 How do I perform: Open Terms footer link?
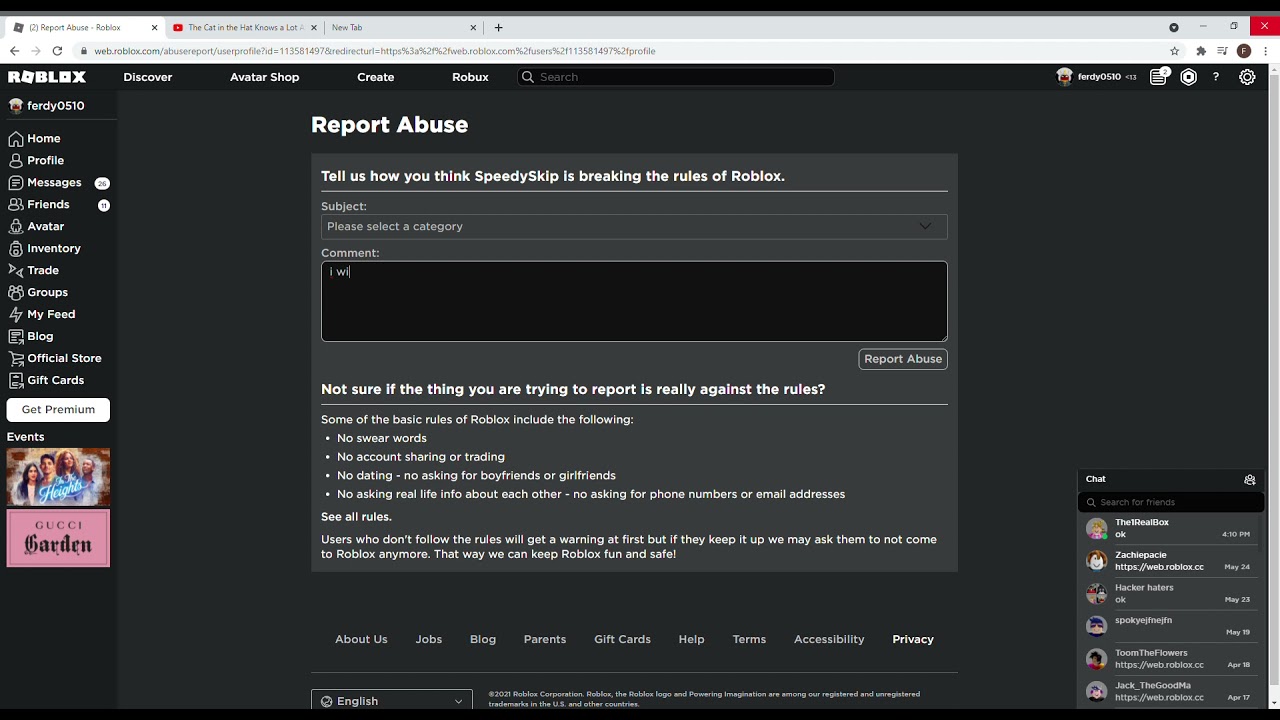pyautogui.click(x=749, y=640)
